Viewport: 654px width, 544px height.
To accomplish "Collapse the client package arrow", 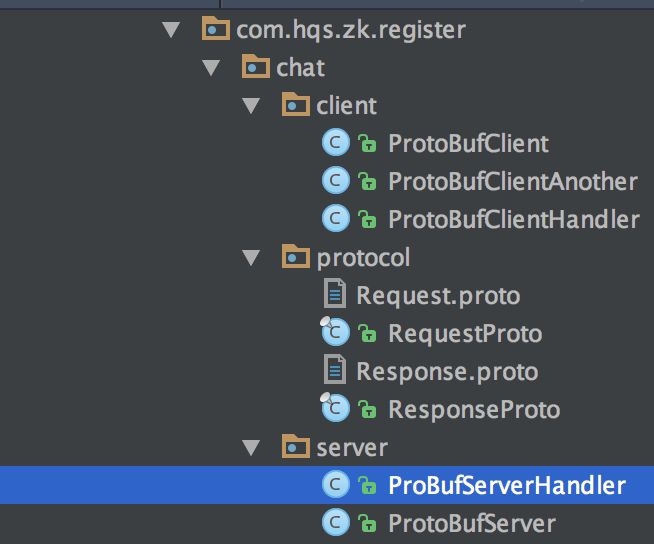I will pos(250,105).
